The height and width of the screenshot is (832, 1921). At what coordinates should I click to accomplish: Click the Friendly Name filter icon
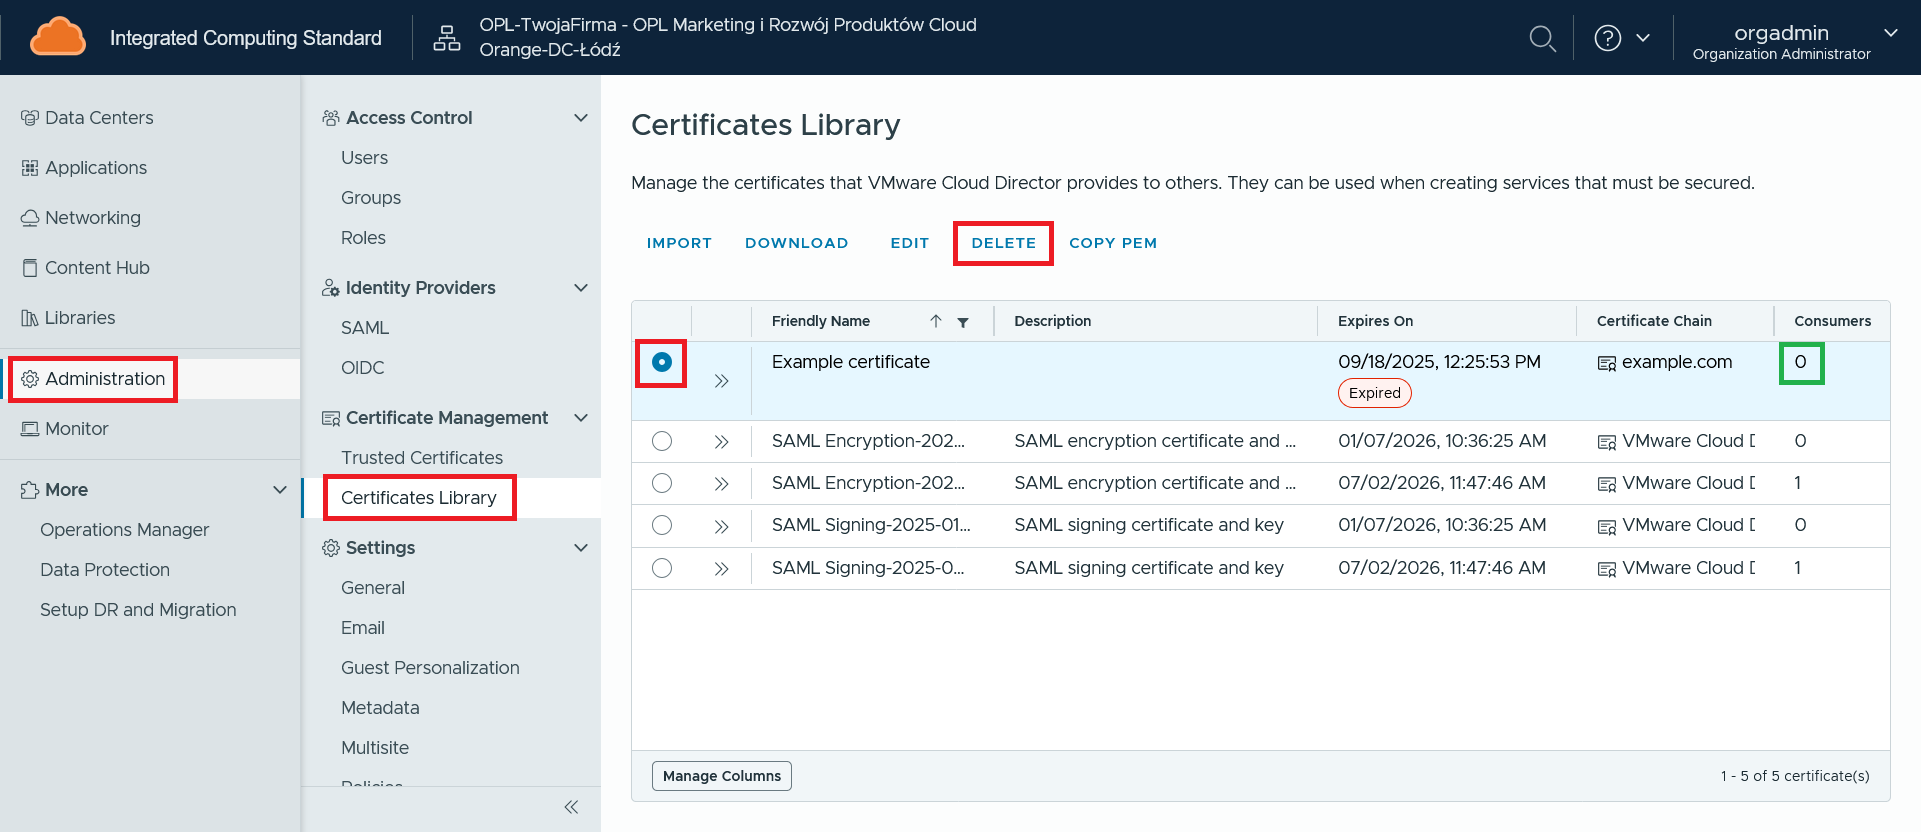tap(963, 322)
